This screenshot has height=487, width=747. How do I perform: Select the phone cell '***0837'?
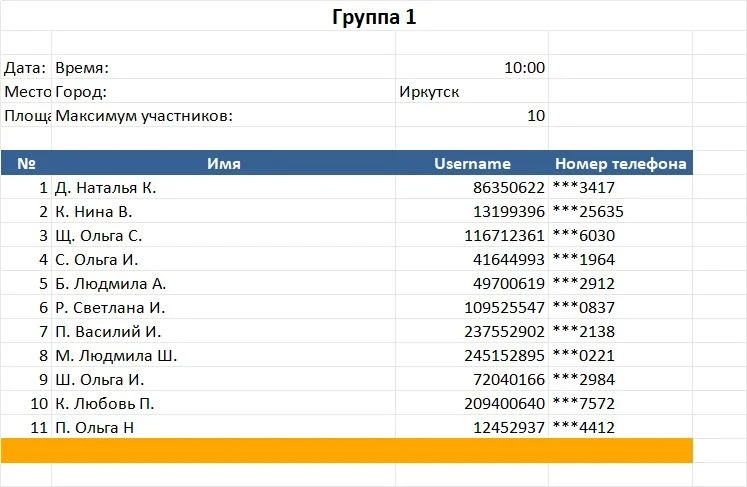pyautogui.click(x=620, y=307)
